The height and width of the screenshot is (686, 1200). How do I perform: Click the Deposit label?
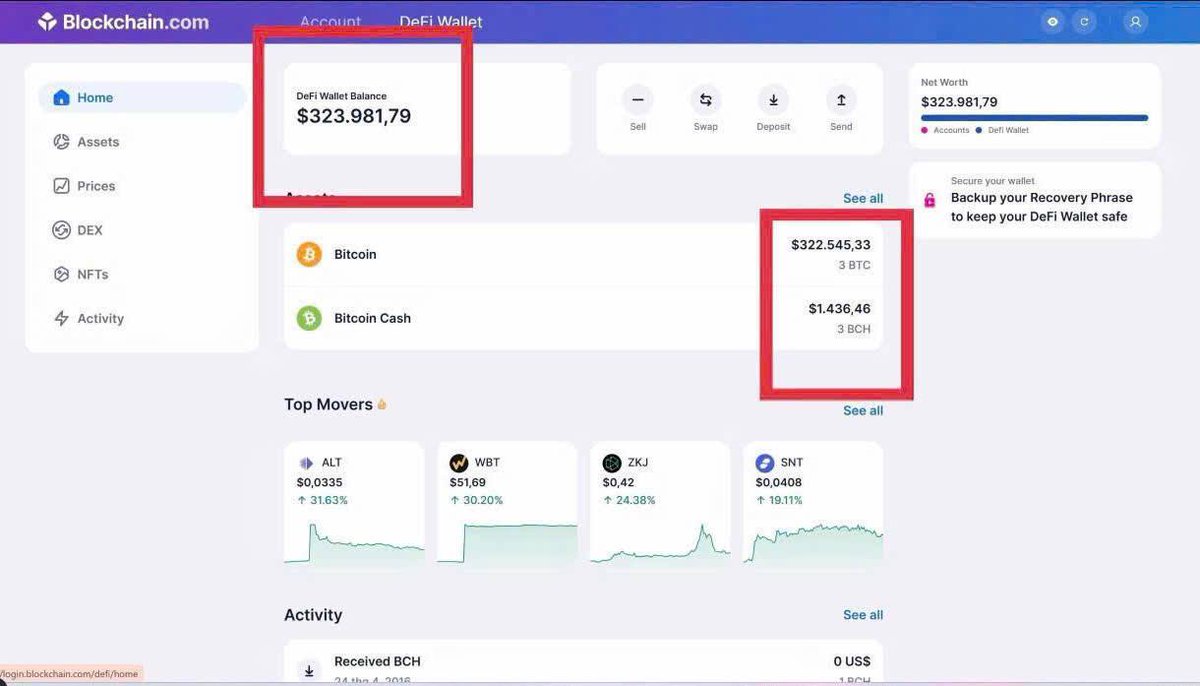coord(773,127)
